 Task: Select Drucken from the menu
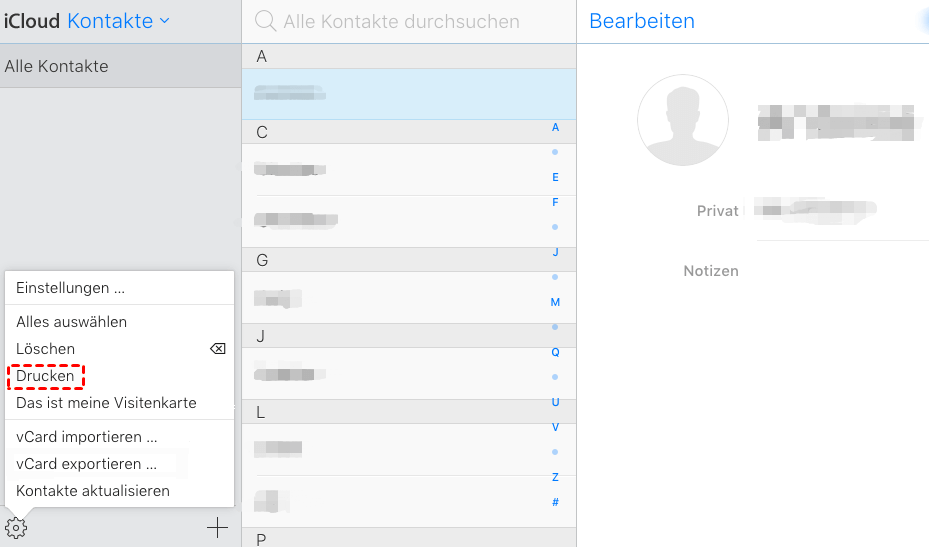pyautogui.click(x=45, y=376)
